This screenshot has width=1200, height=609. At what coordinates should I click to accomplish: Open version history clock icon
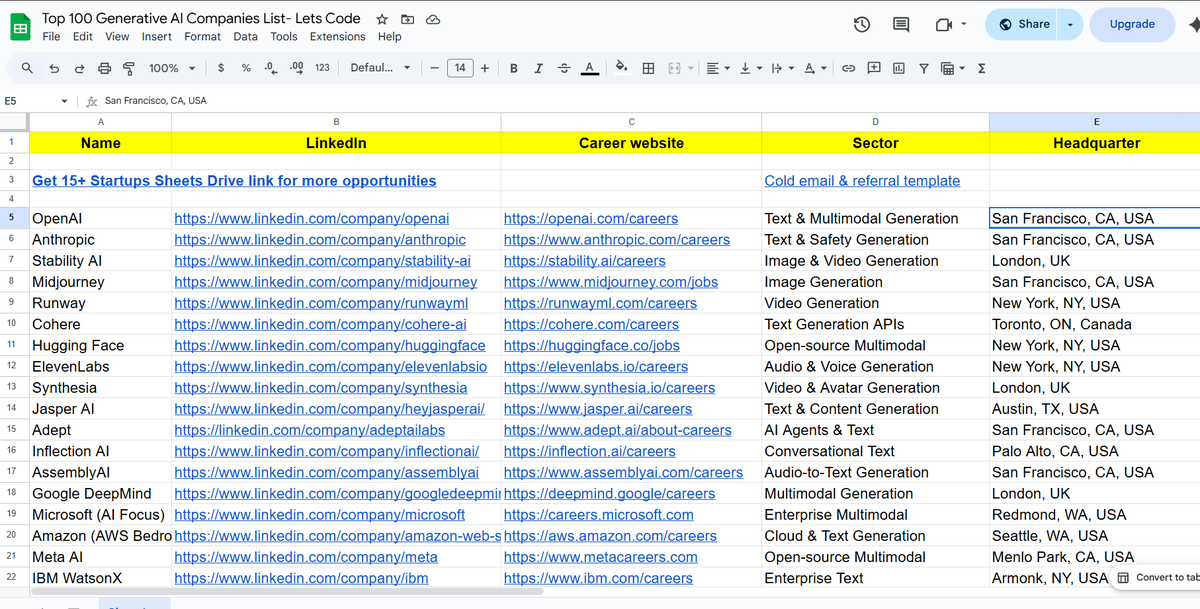tap(862, 24)
